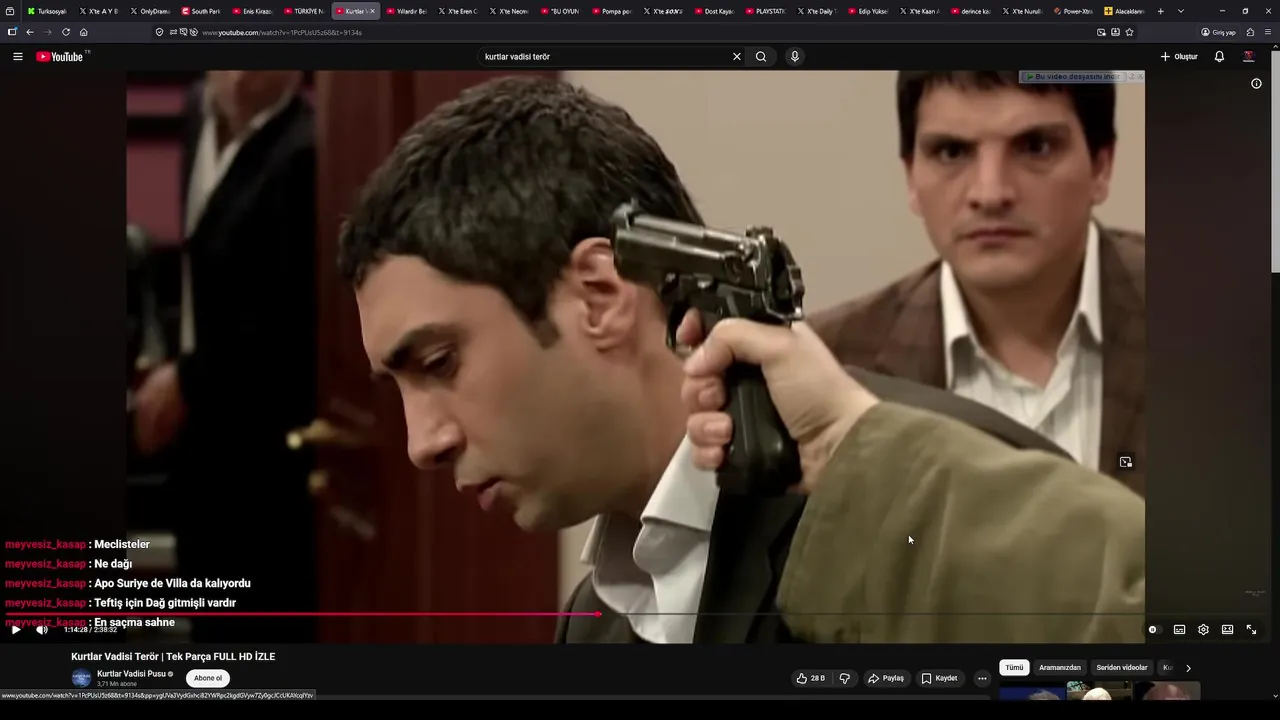Viewport: 1280px width, 720px height.
Task: Bookmark this page with star icon
Action: click(x=1130, y=32)
